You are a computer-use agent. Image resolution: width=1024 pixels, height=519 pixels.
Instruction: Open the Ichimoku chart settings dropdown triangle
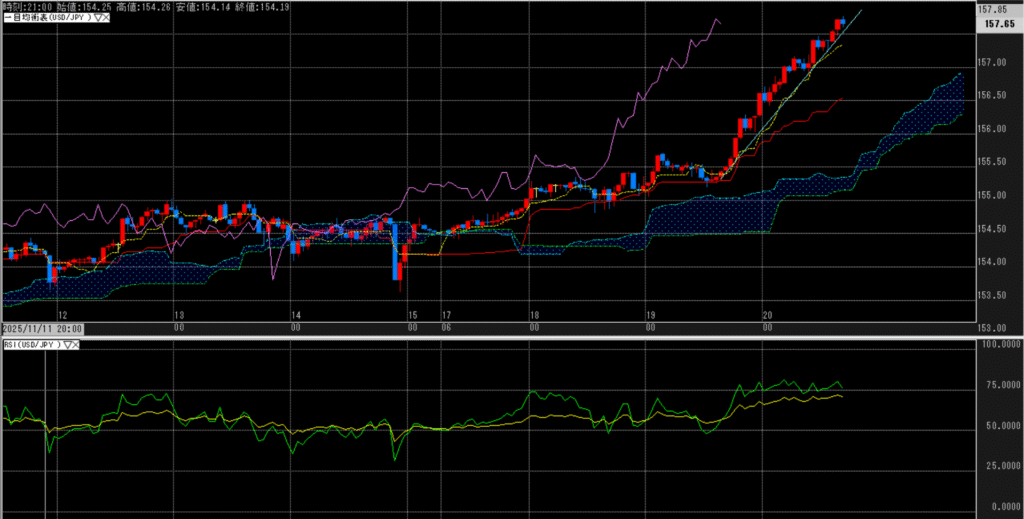click(97, 17)
